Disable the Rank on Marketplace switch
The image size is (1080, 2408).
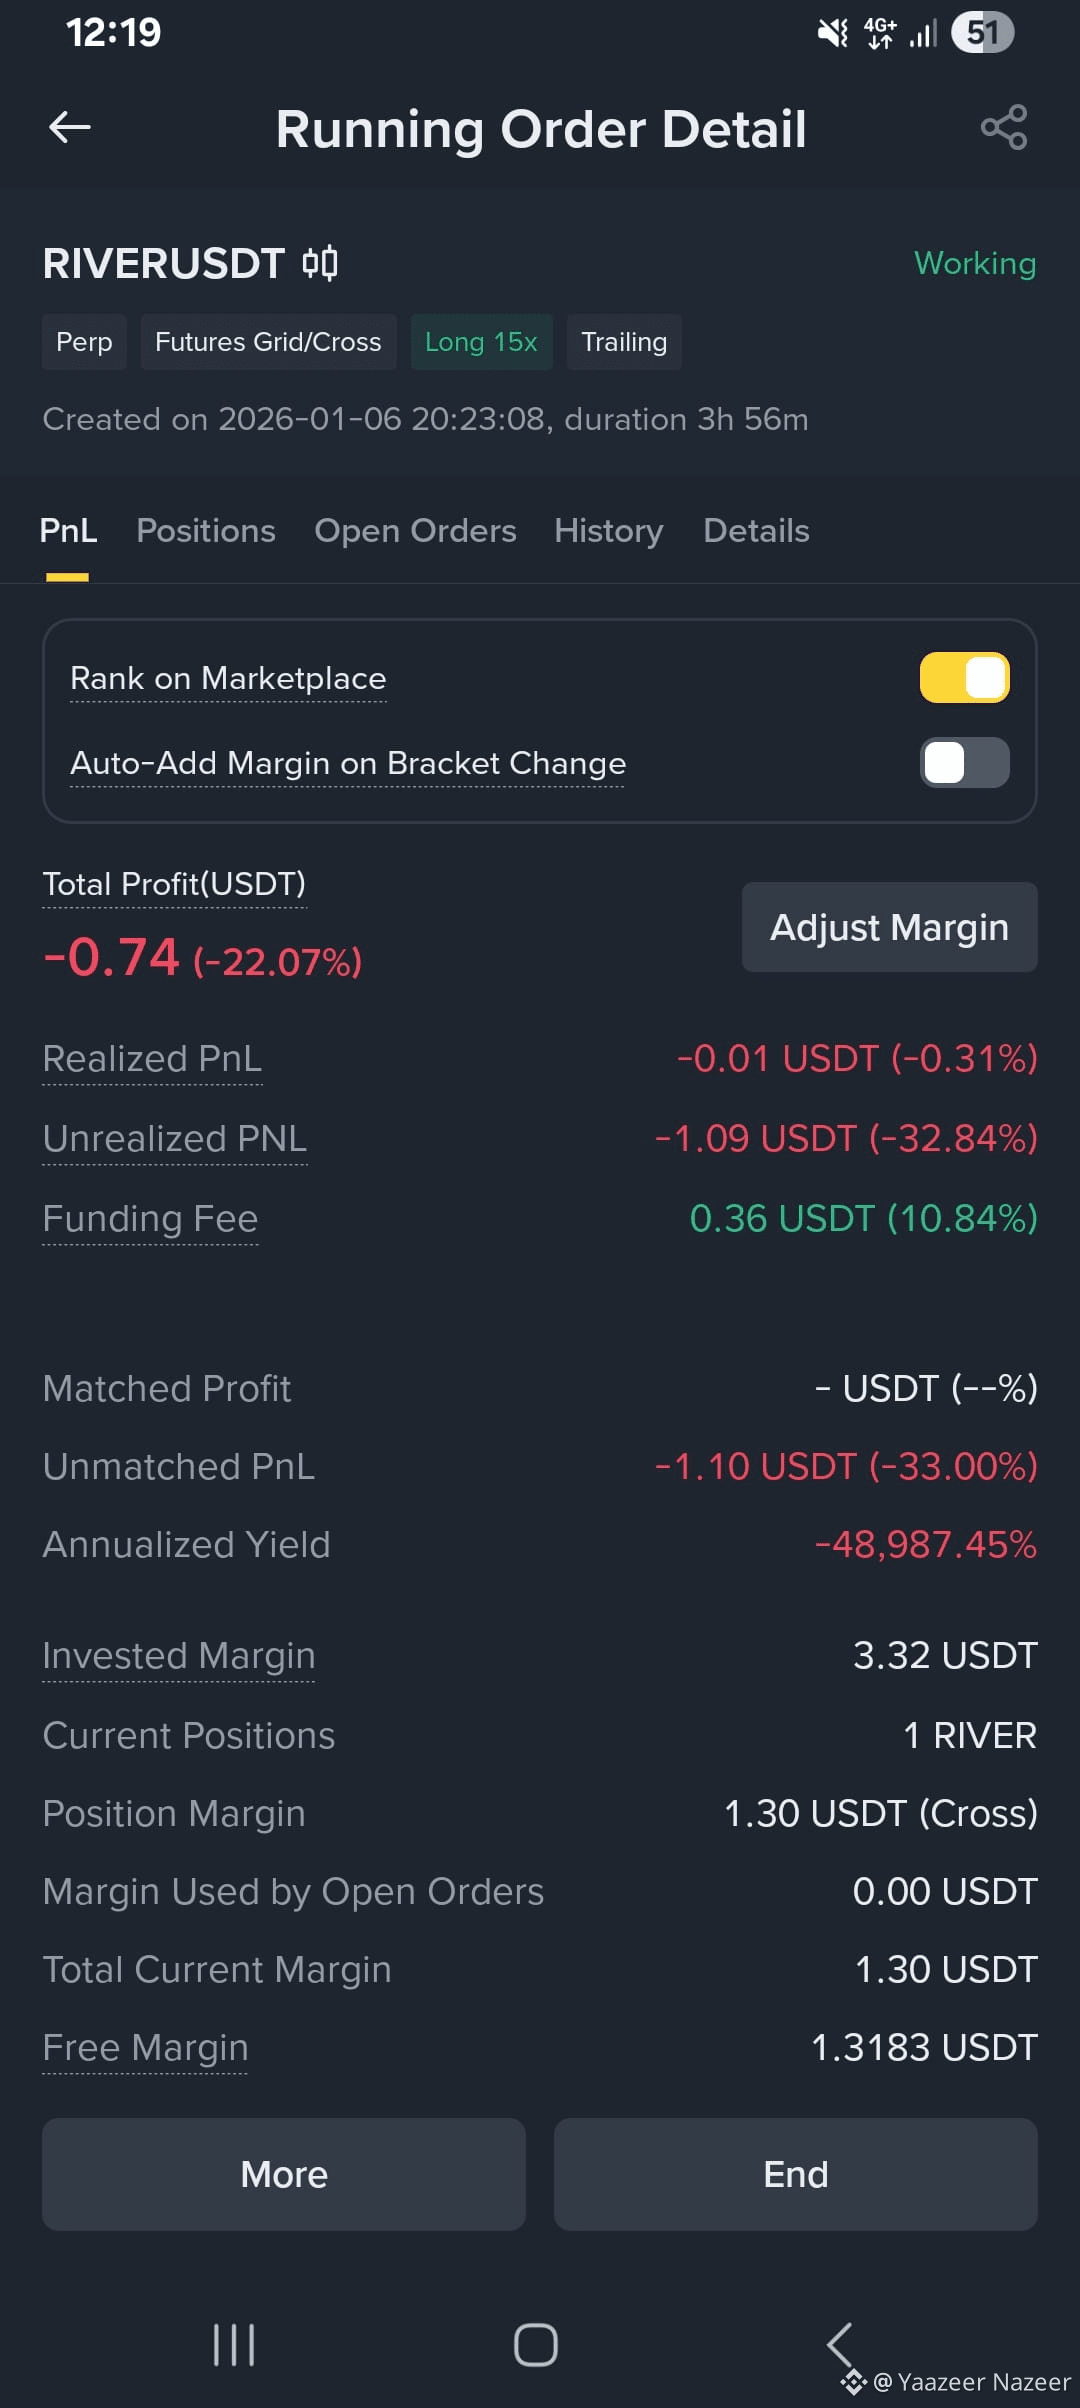pyautogui.click(x=964, y=678)
